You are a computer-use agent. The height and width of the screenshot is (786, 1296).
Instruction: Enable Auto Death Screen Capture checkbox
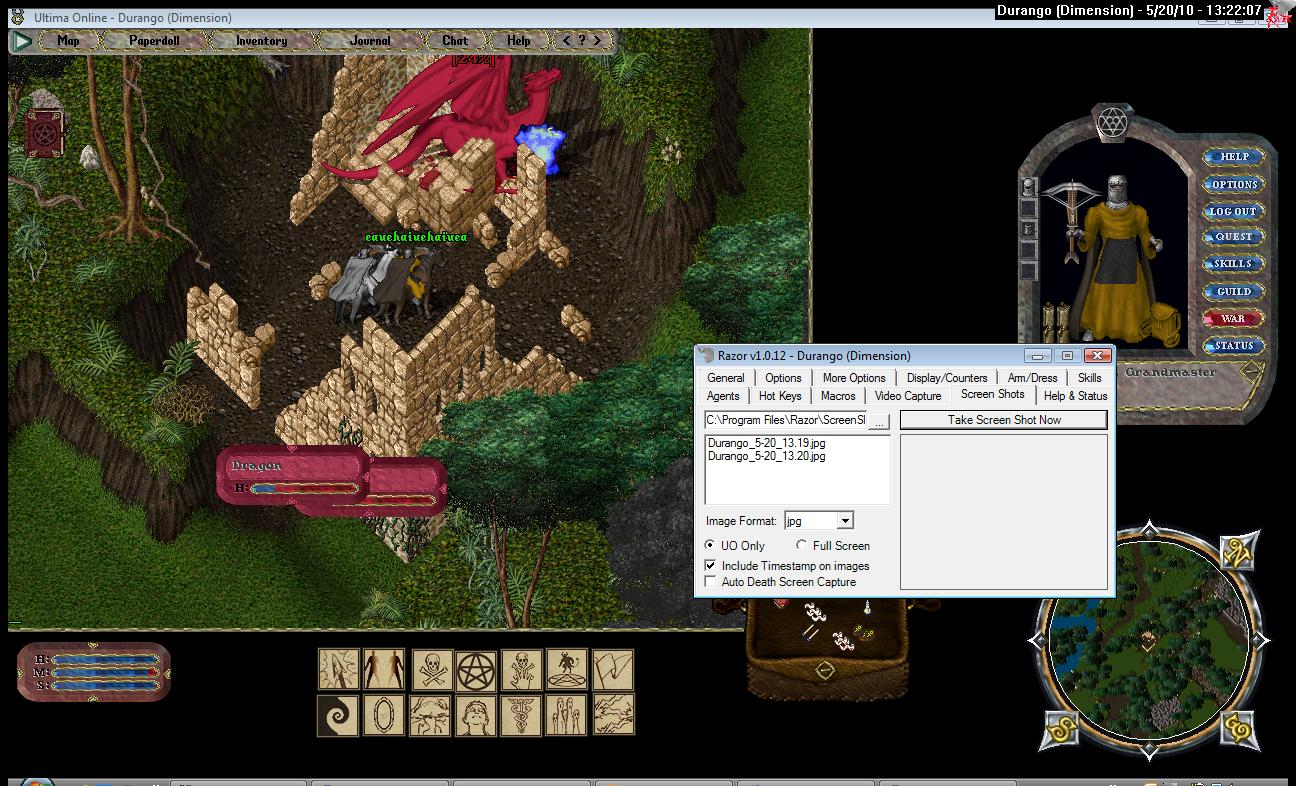coord(711,582)
